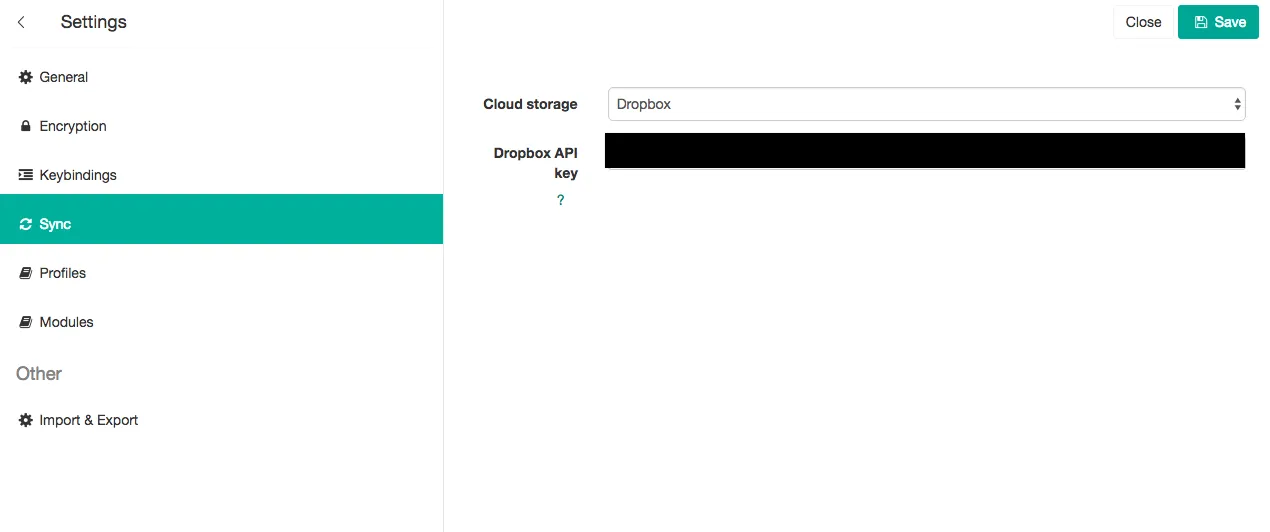Focus the Dropbox API key input field
The height and width of the screenshot is (532, 1270).
[925, 151]
